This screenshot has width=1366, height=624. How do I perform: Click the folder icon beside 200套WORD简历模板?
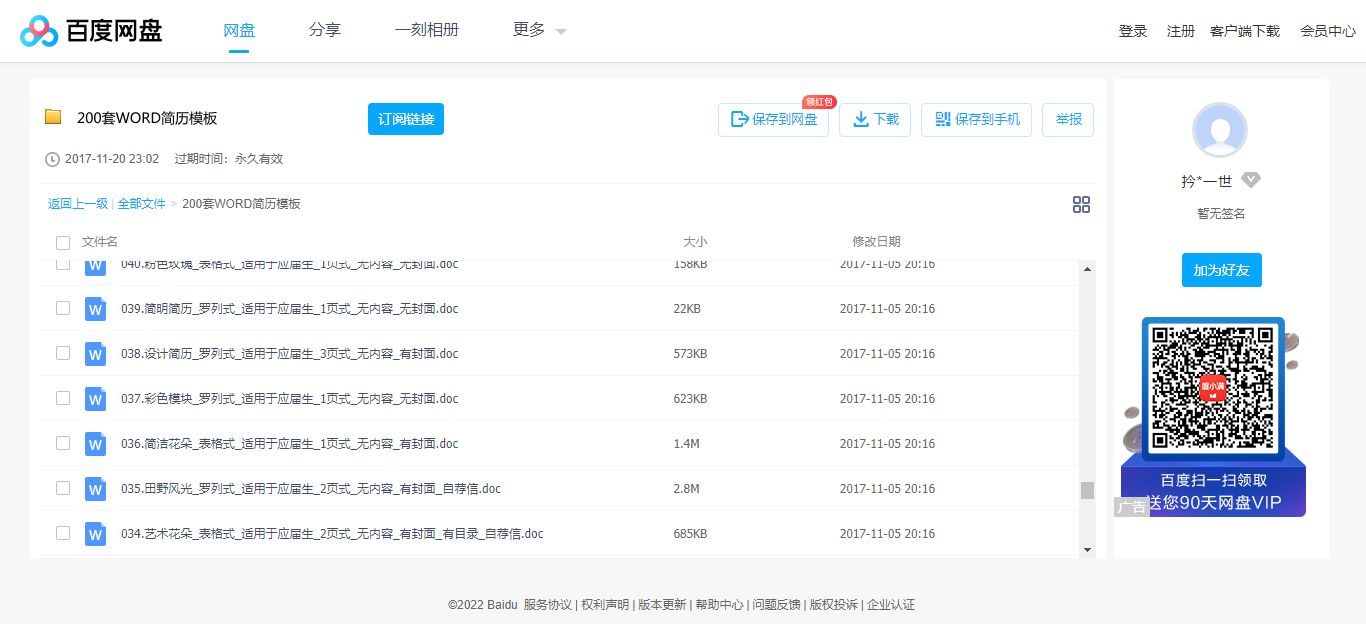[x=54, y=118]
